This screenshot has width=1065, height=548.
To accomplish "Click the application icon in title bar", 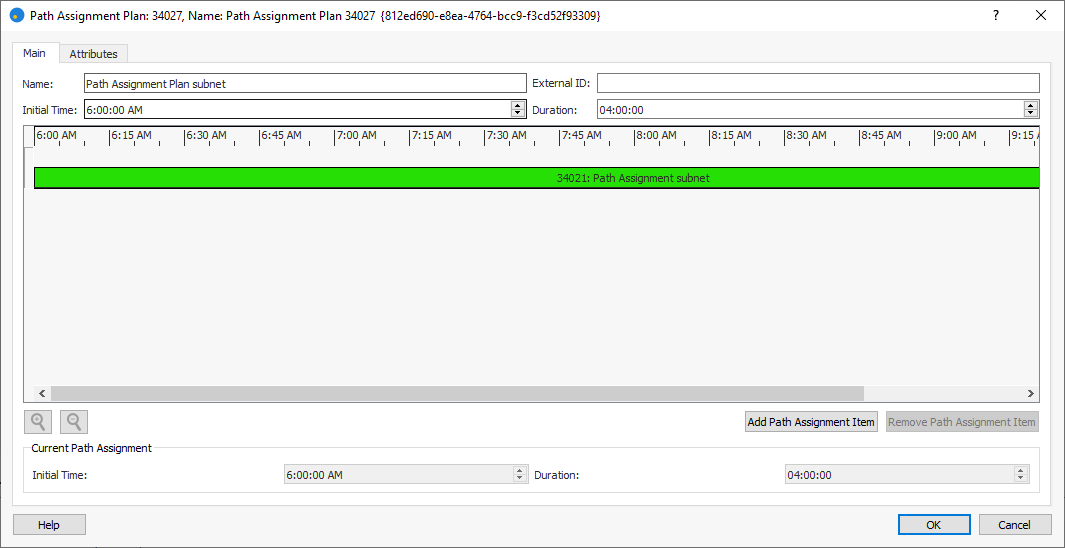I will (16, 16).
